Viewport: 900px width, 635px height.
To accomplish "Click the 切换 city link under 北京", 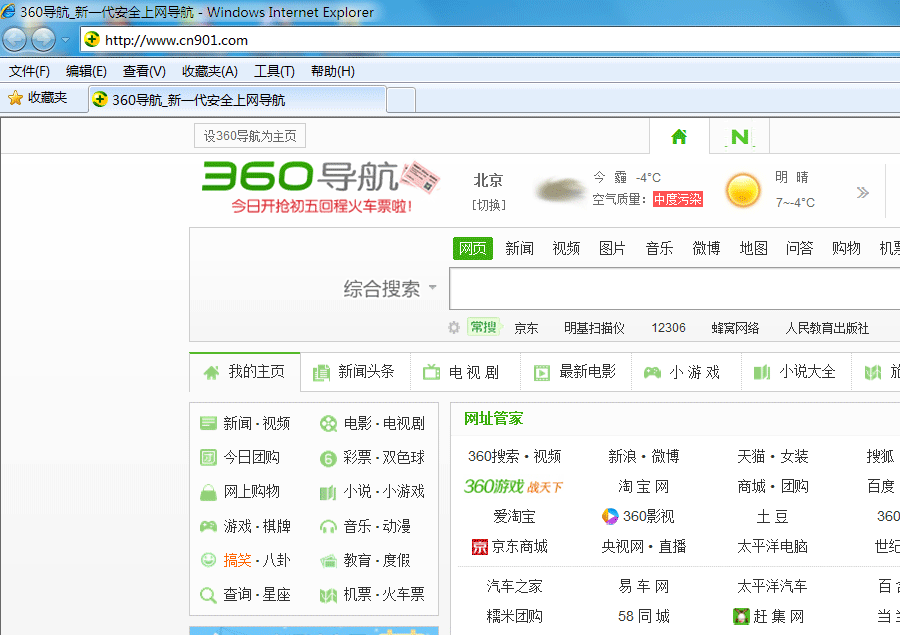I will pyautogui.click(x=489, y=205).
